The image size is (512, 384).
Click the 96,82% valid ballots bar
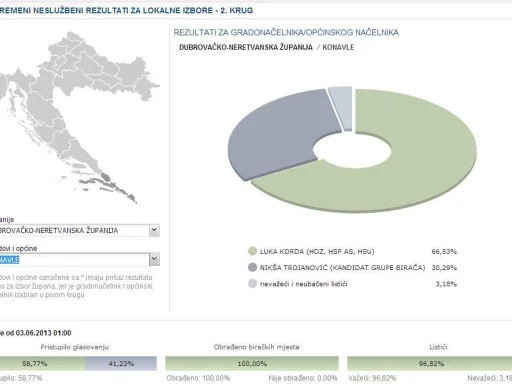pos(429,363)
